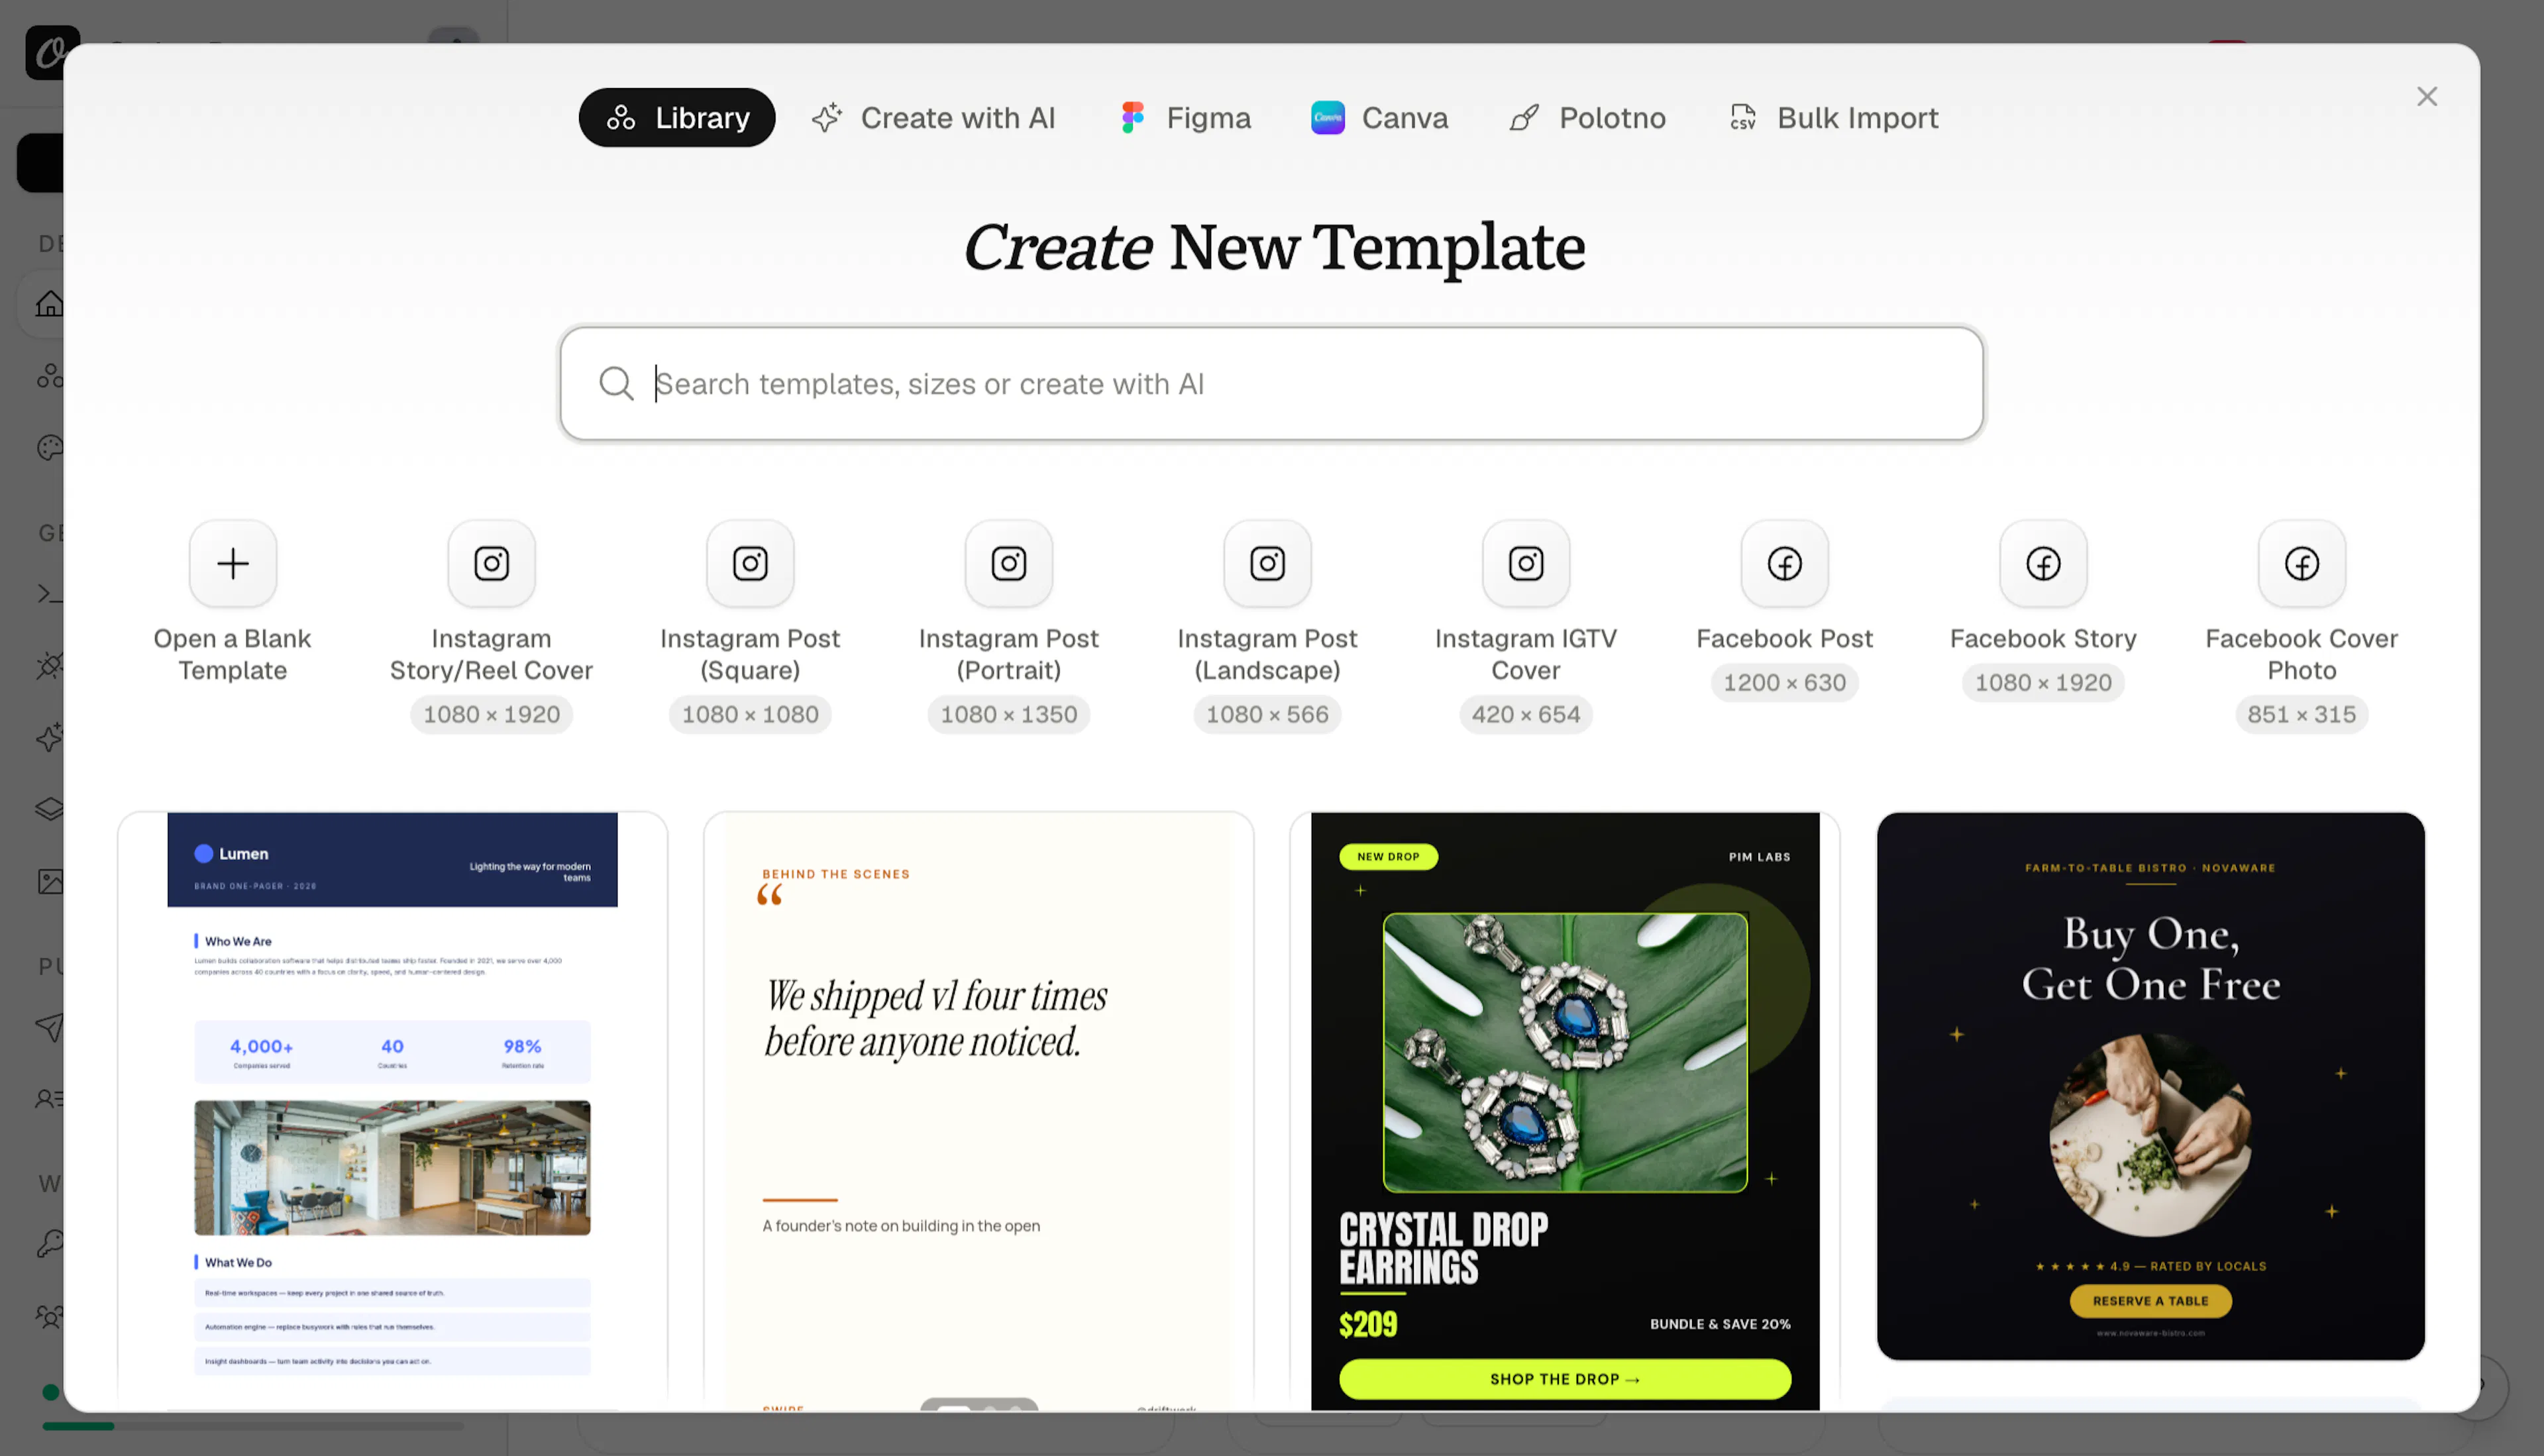The width and height of the screenshot is (2544, 1456).
Task: Go to the Bulk Import tab
Action: pyautogui.click(x=1834, y=118)
